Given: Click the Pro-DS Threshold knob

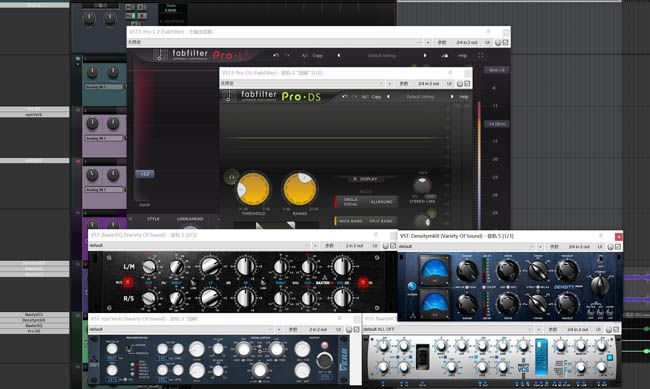Looking at the screenshot, I should click(x=253, y=189).
